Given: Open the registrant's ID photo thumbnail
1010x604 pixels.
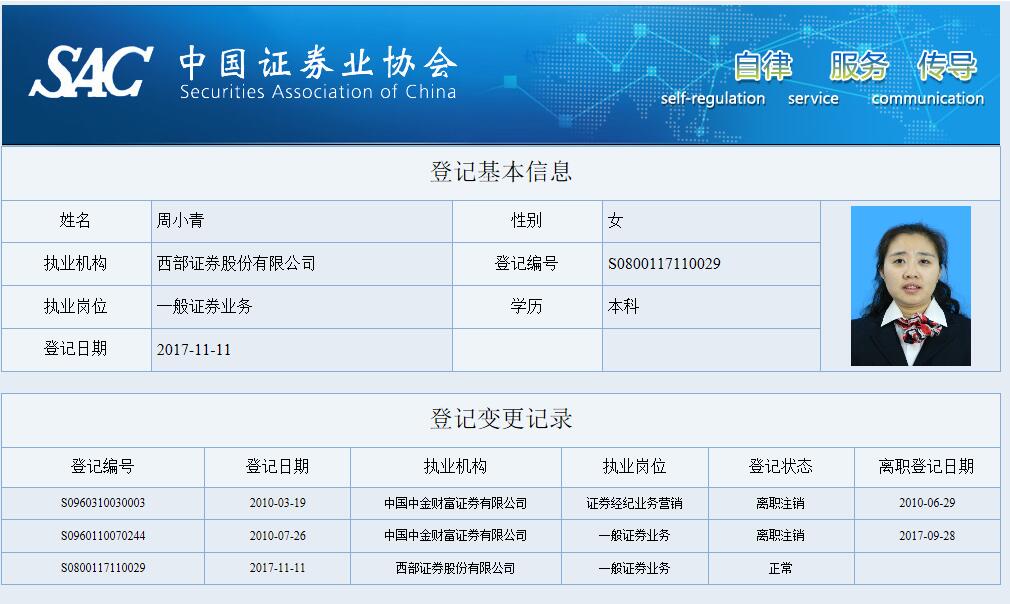Looking at the screenshot, I should [x=910, y=286].
